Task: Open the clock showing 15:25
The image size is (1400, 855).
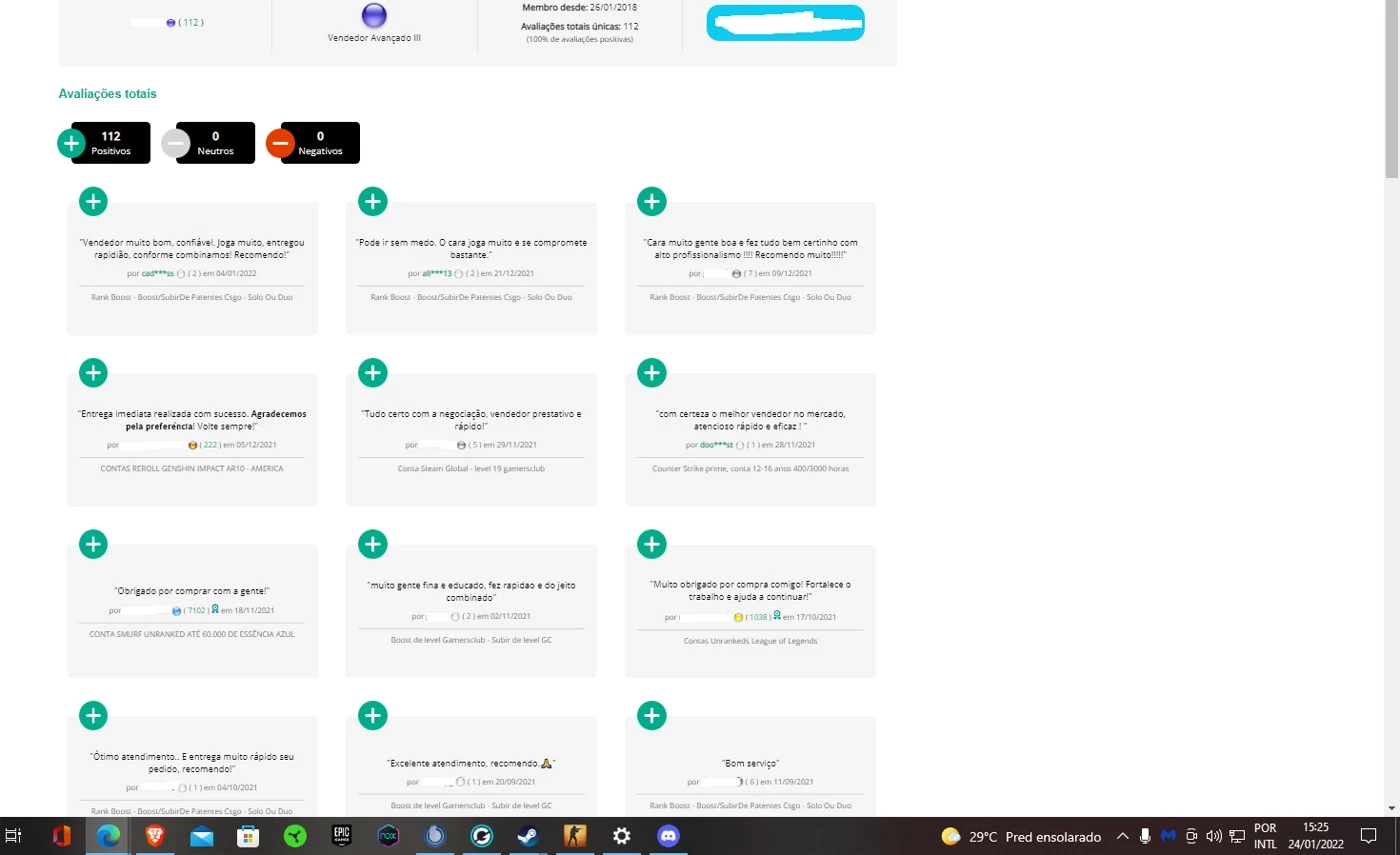Action: click(x=1317, y=836)
